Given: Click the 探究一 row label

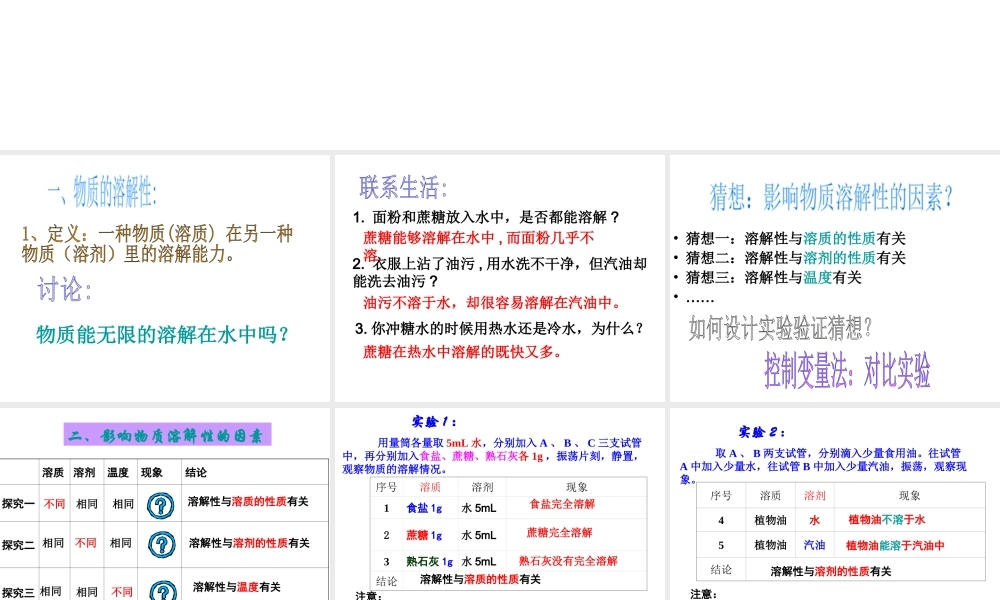Looking at the screenshot, I should click(18, 504).
